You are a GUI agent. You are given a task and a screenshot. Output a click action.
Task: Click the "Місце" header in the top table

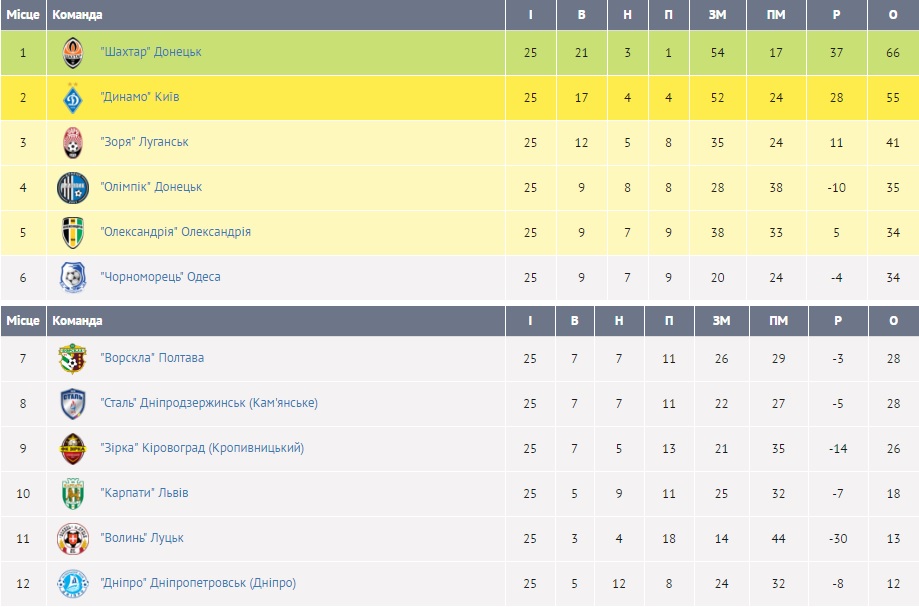pyautogui.click(x=23, y=15)
